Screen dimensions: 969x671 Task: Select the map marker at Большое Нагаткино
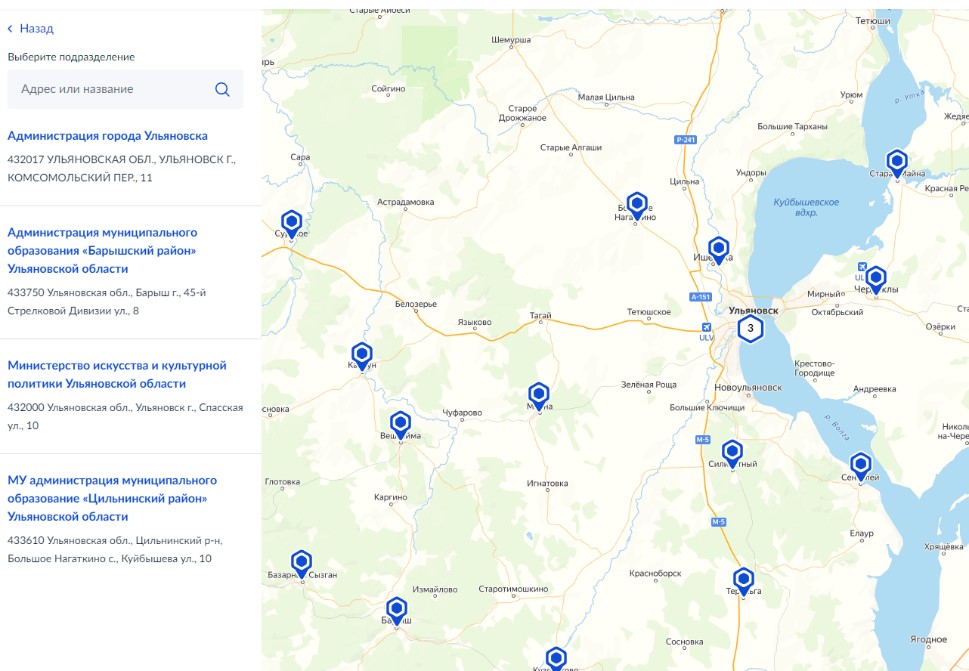point(637,204)
